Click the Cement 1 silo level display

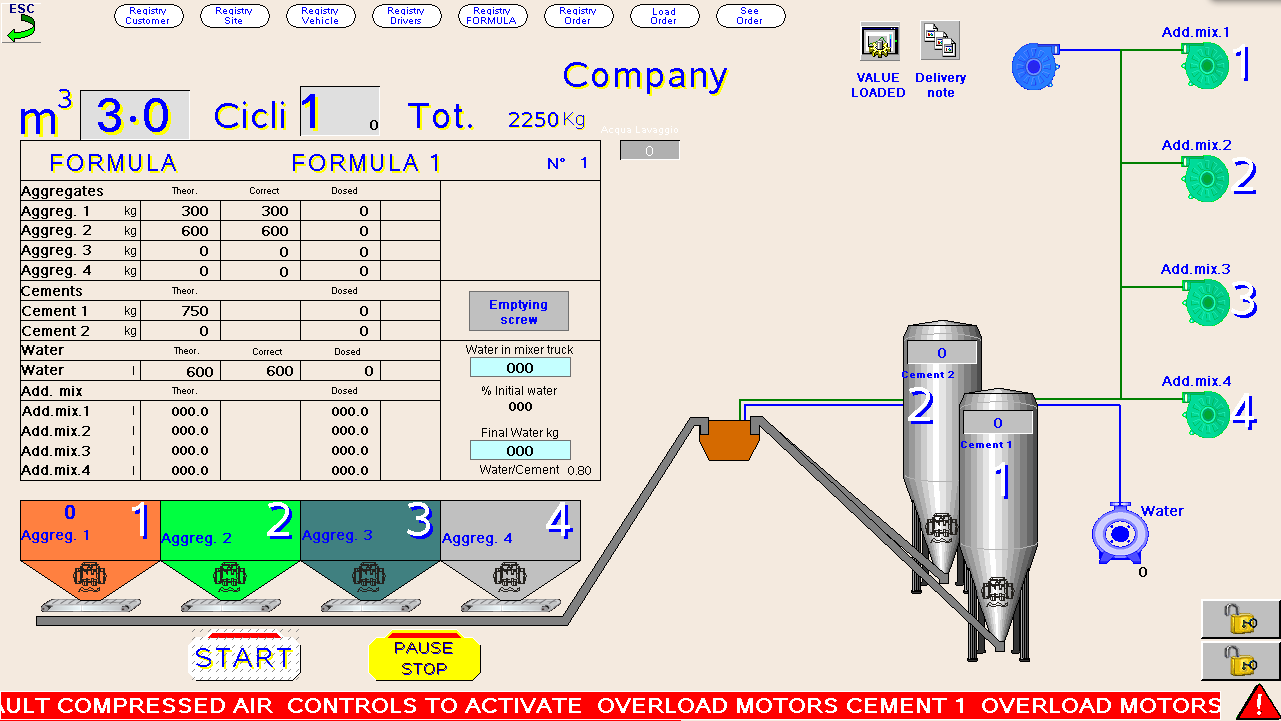pyautogui.click(x=998, y=423)
